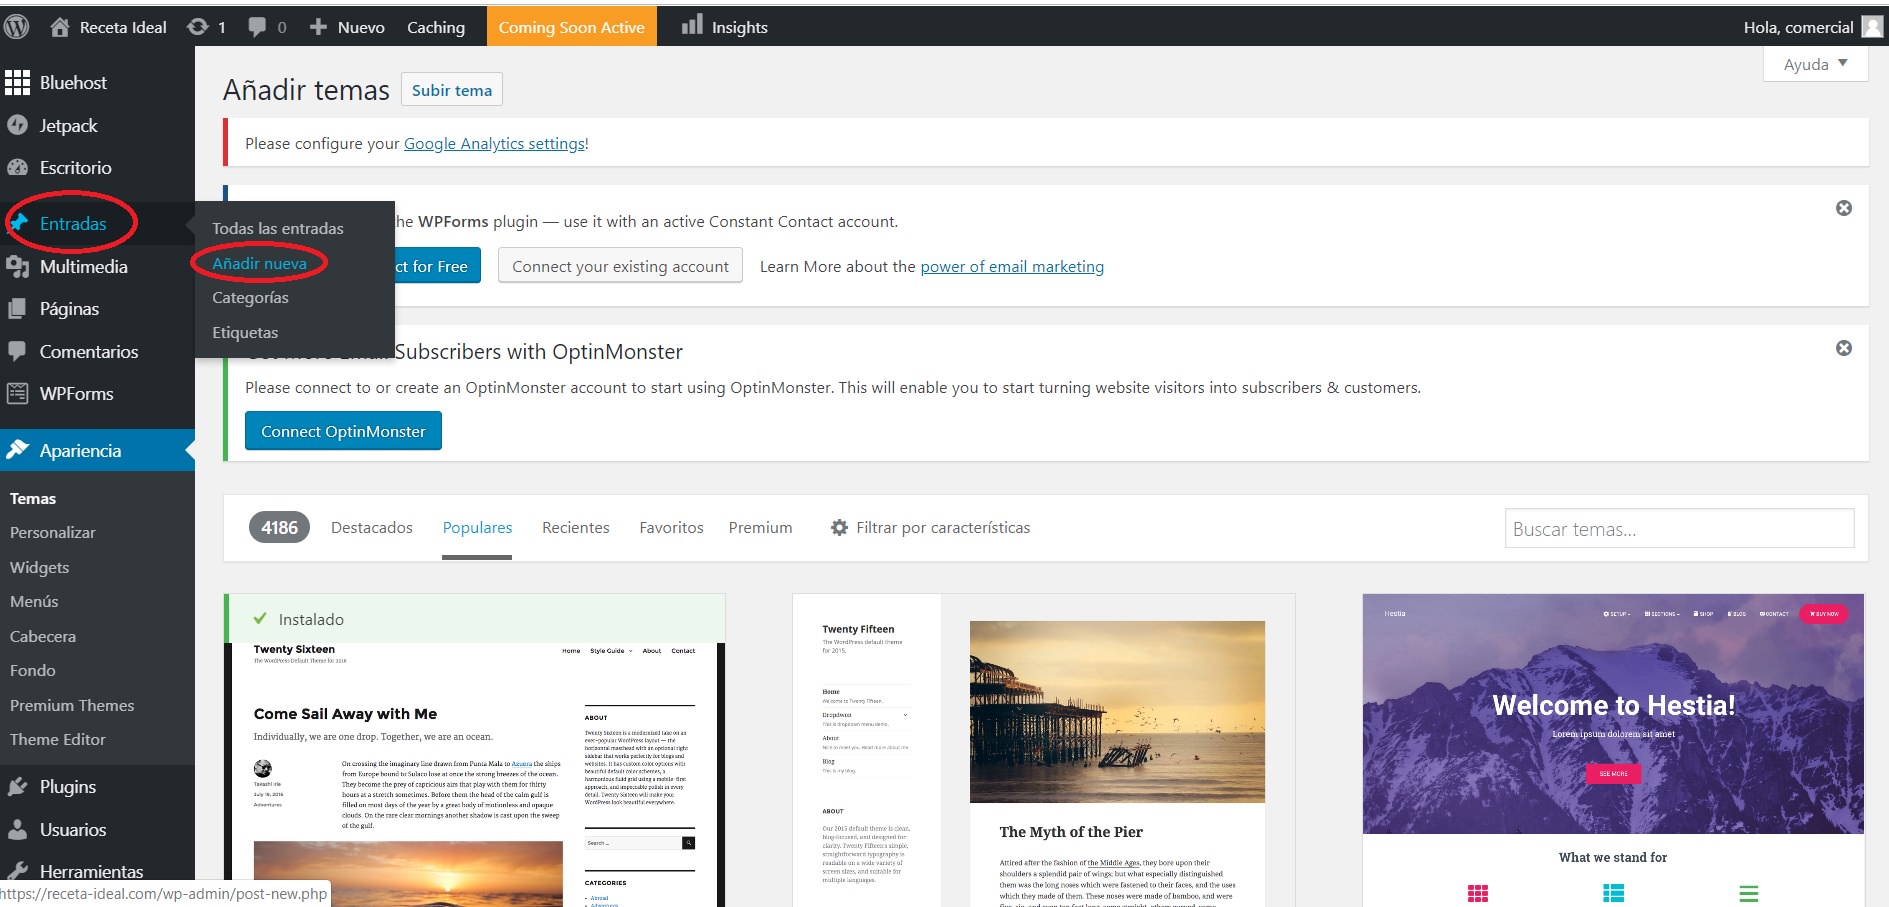1889x907 pixels.
Task: Click the WordPress logo icon
Action: pyautogui.click(x=16, y=27)
